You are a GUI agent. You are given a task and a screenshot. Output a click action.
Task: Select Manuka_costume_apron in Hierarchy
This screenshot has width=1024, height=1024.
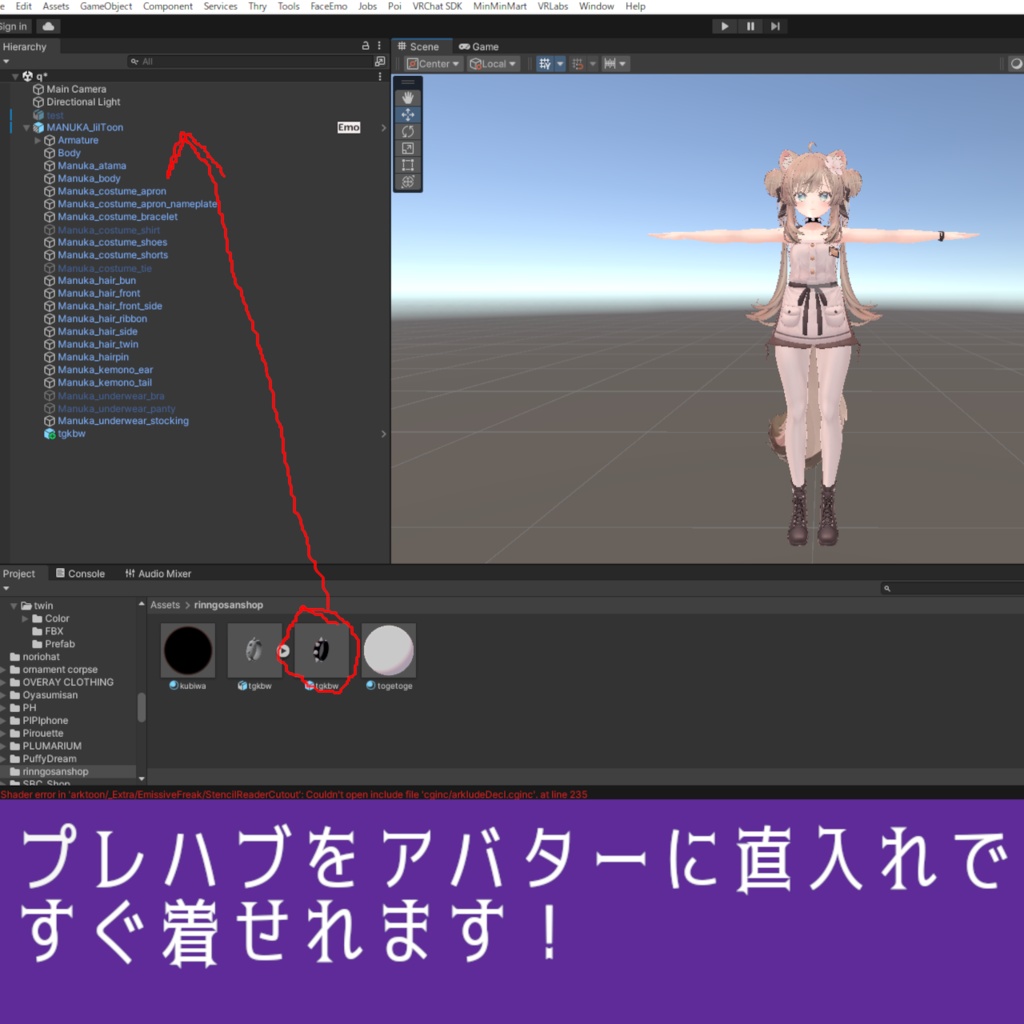[x=112, y=191]
